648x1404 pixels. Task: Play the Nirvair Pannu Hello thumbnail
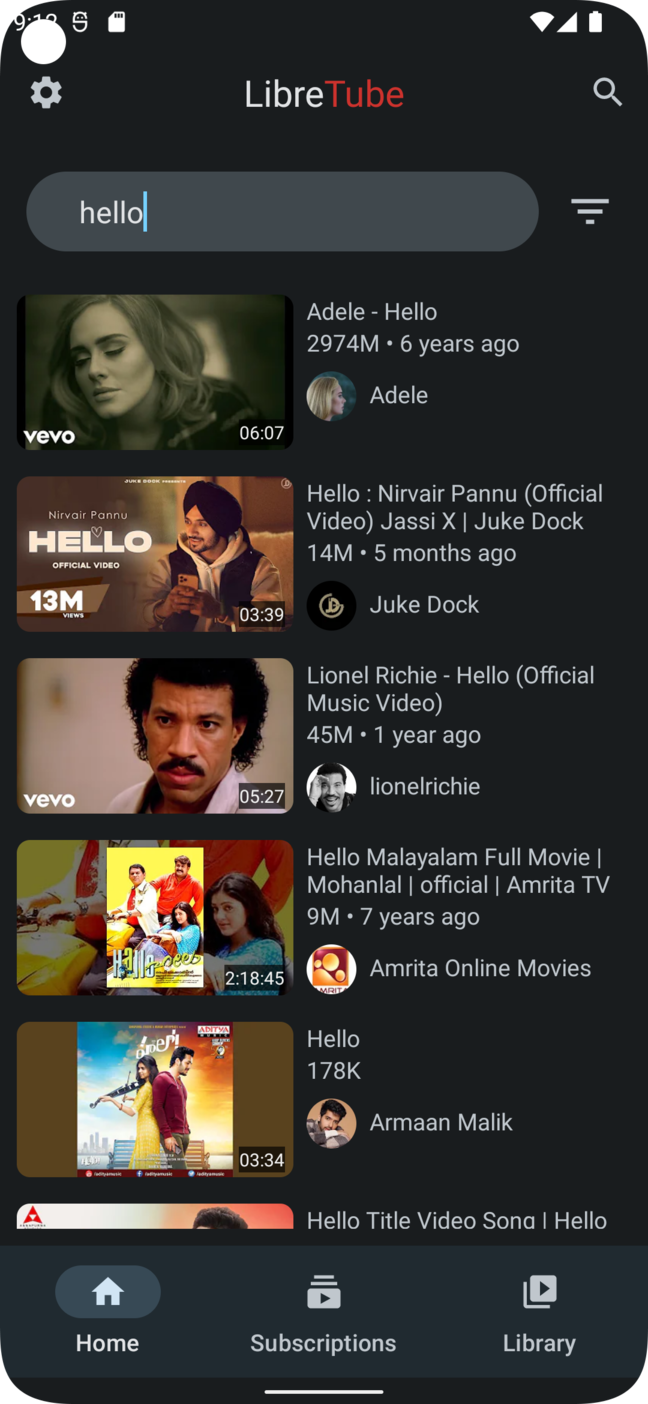coord(155,554)
